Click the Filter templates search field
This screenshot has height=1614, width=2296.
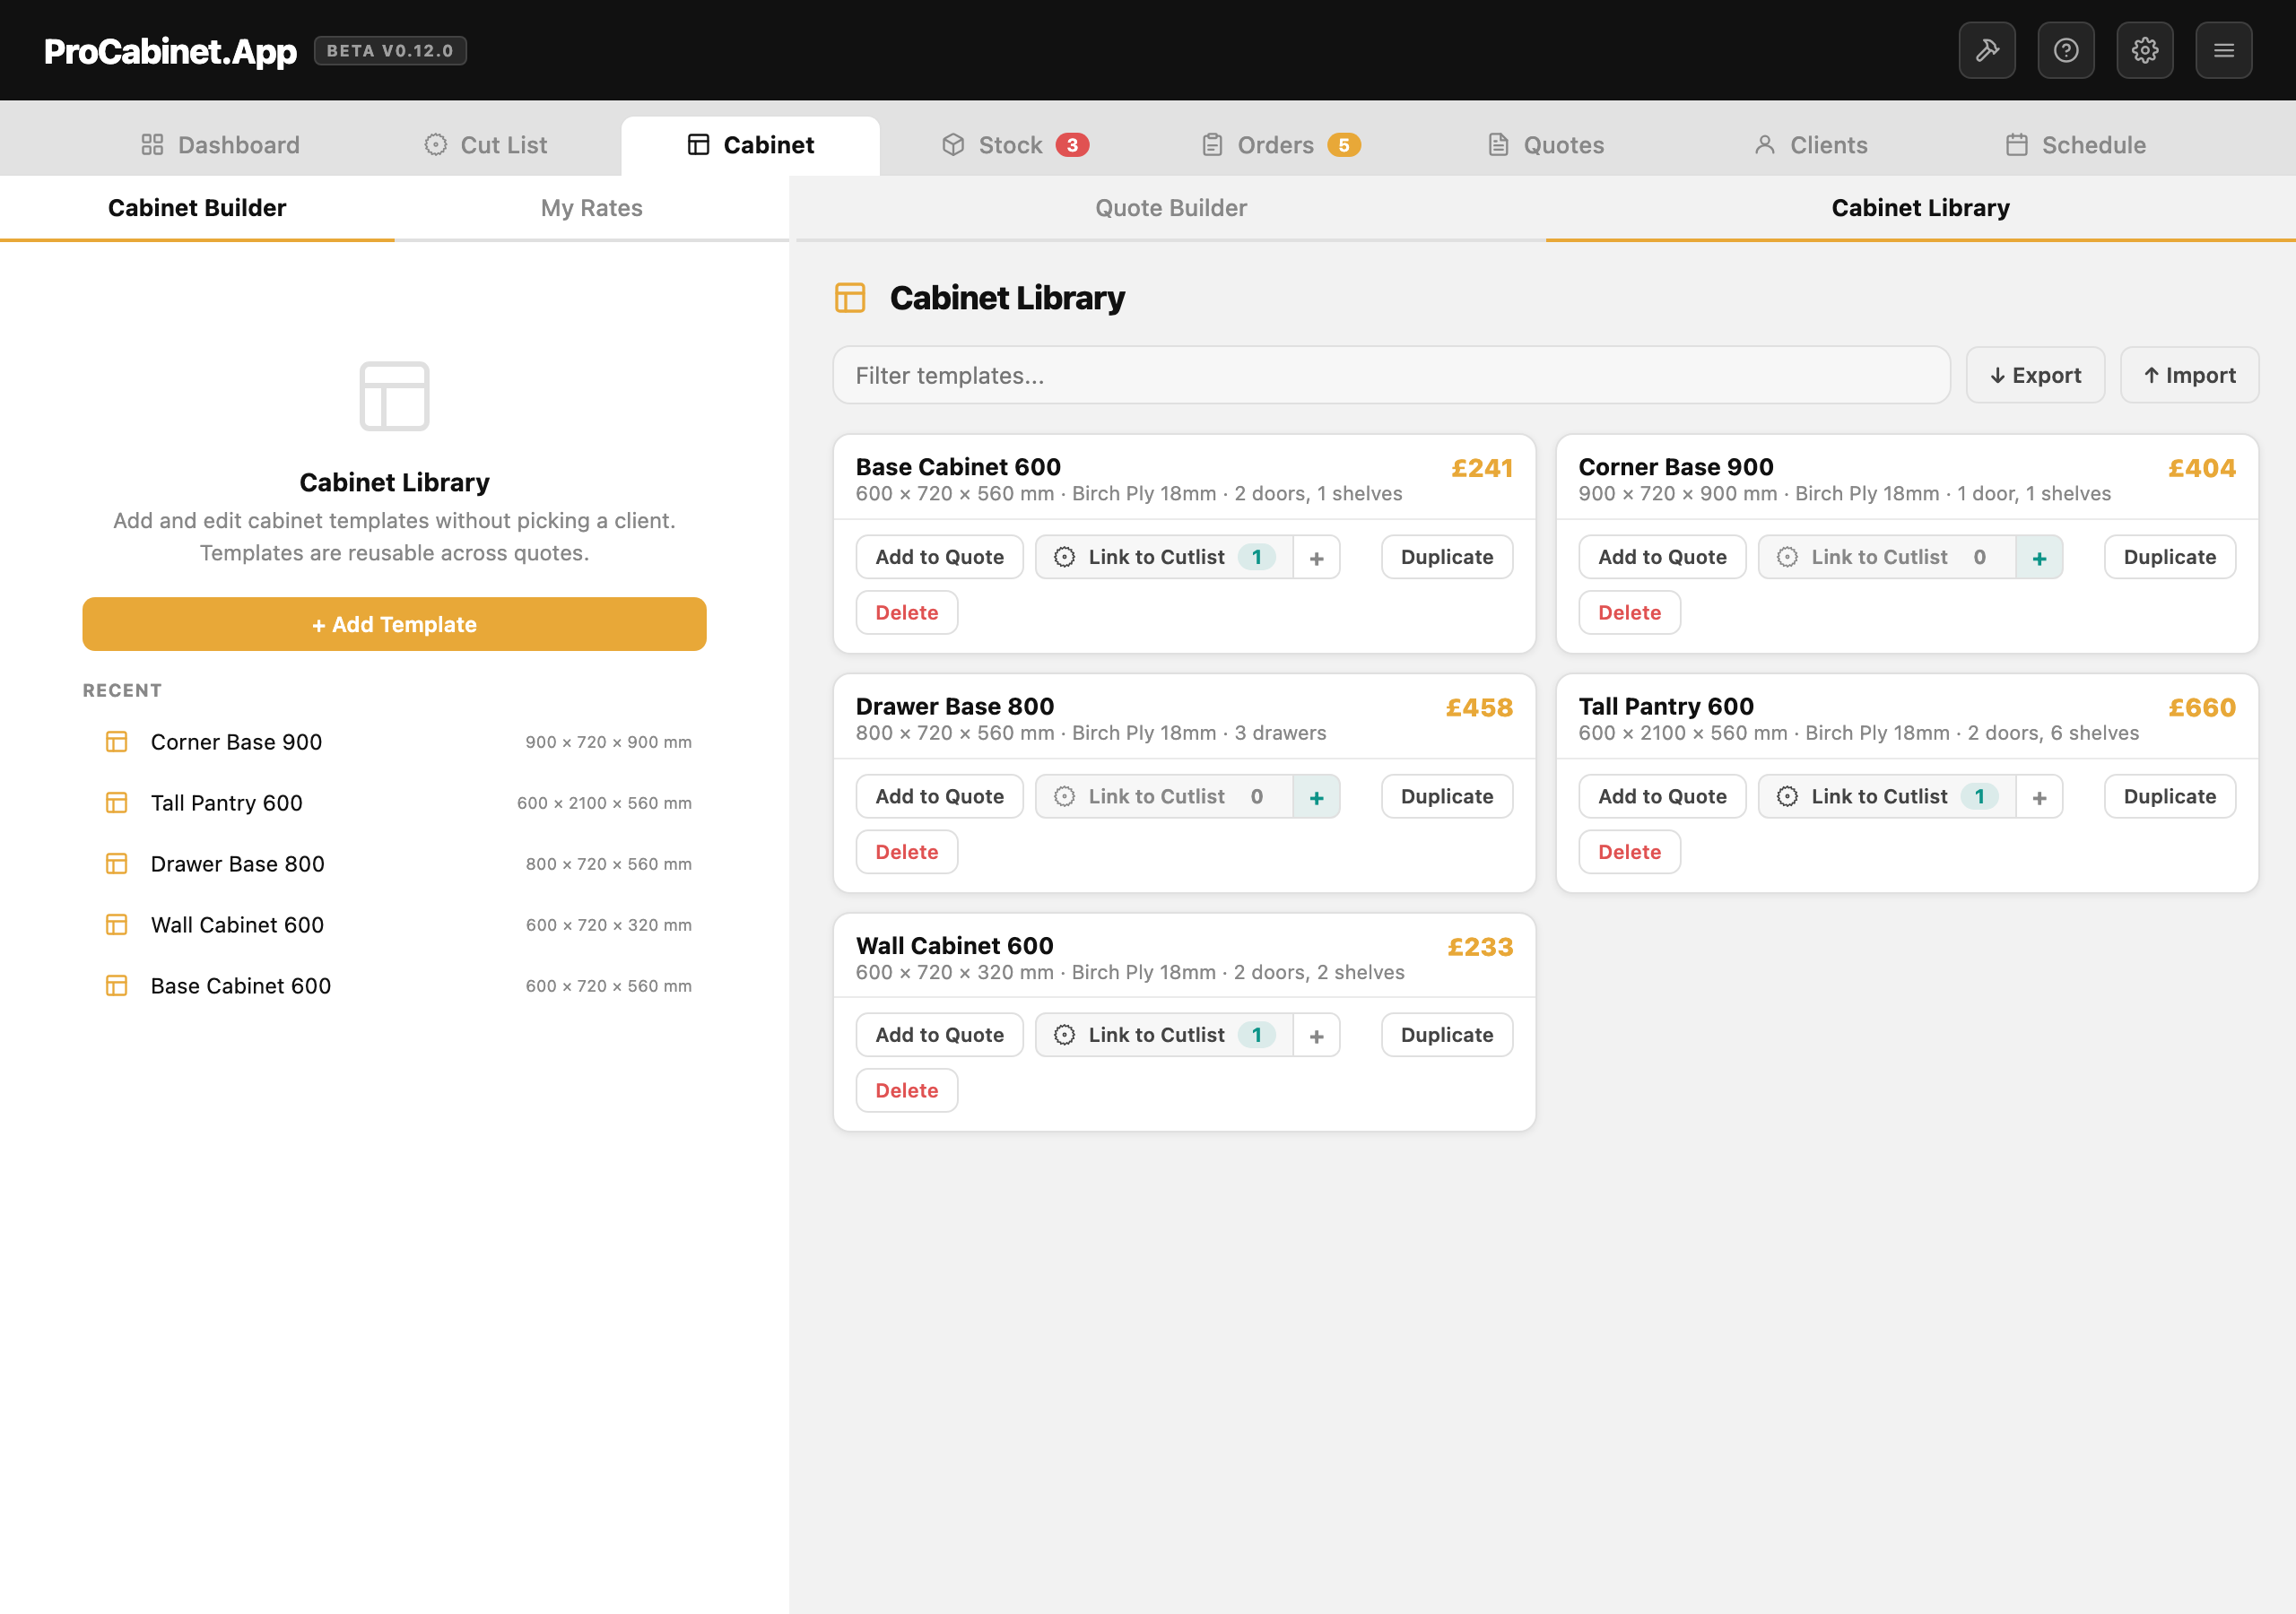tap(1391, 375)
